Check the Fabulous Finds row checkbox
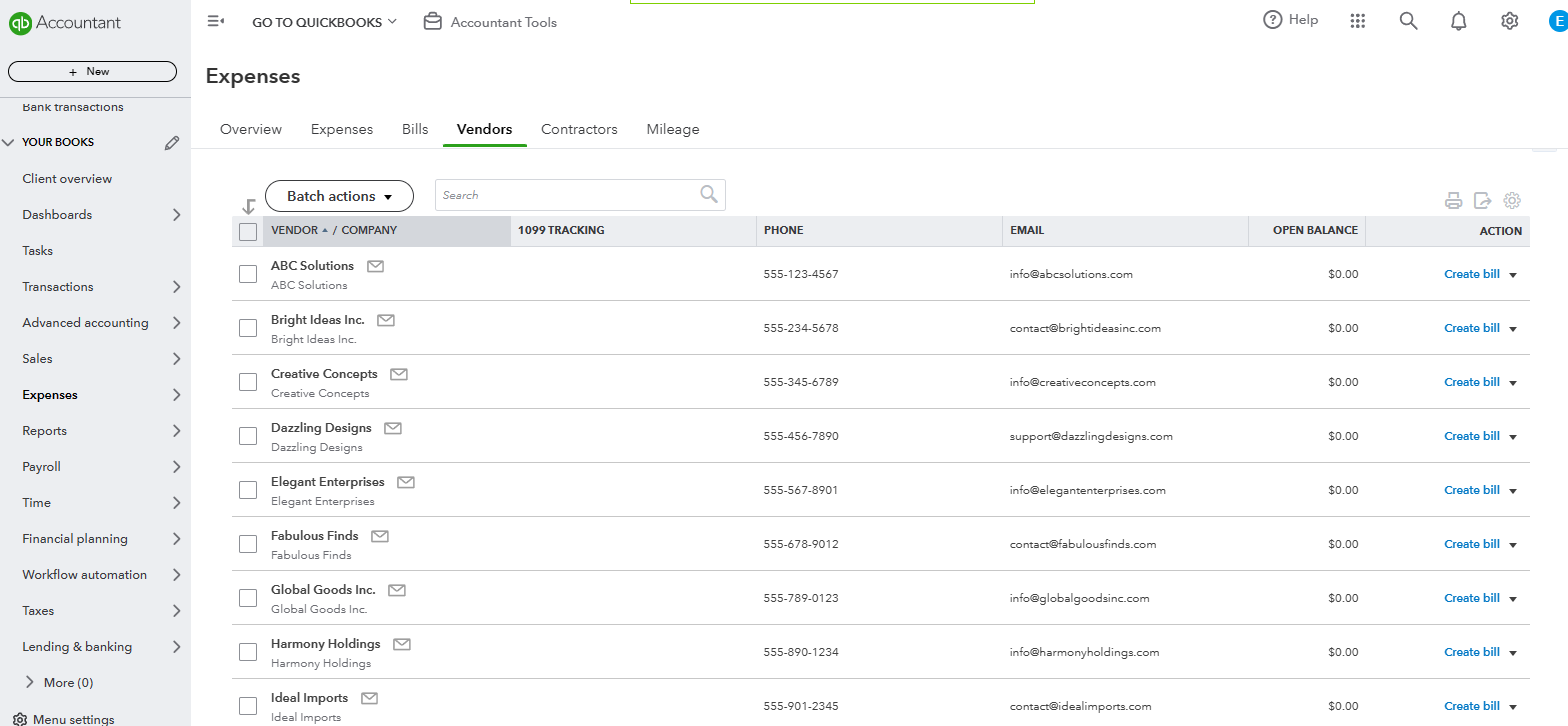This screenshot has height=726, width=1568. 248,544
